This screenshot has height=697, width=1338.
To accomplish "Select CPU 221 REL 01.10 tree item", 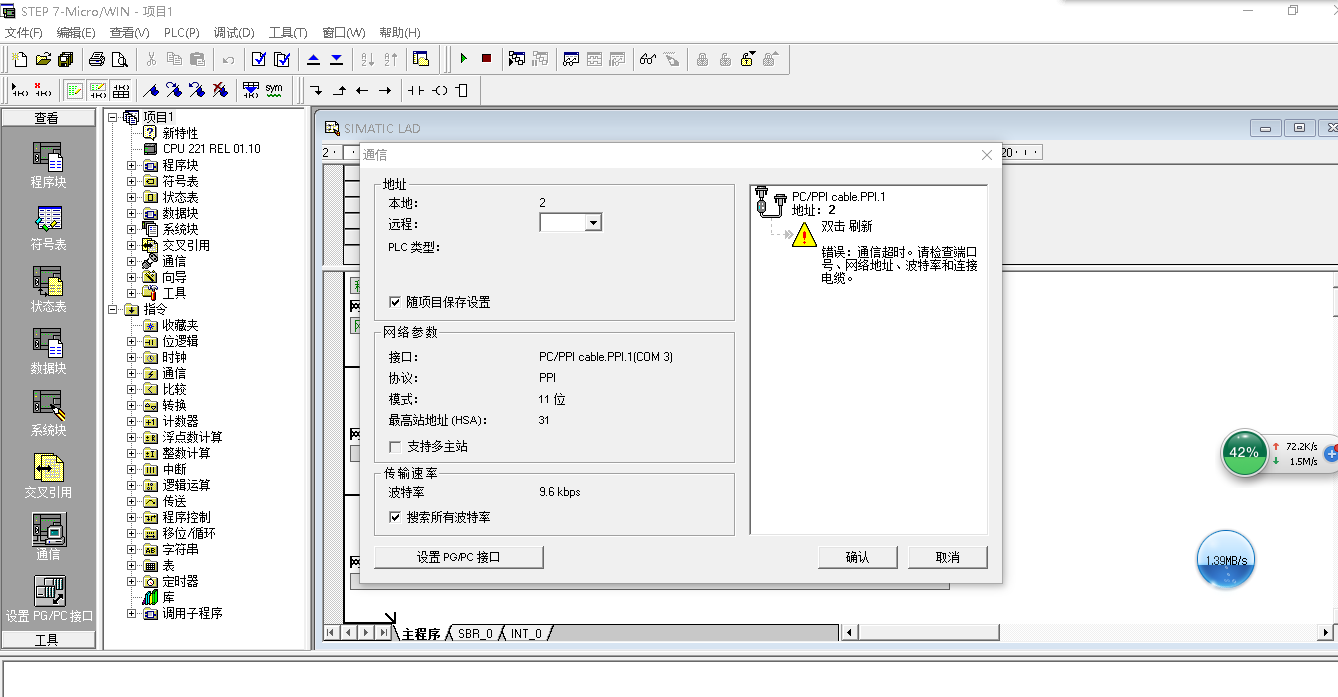I will click(x=211, y=149).
